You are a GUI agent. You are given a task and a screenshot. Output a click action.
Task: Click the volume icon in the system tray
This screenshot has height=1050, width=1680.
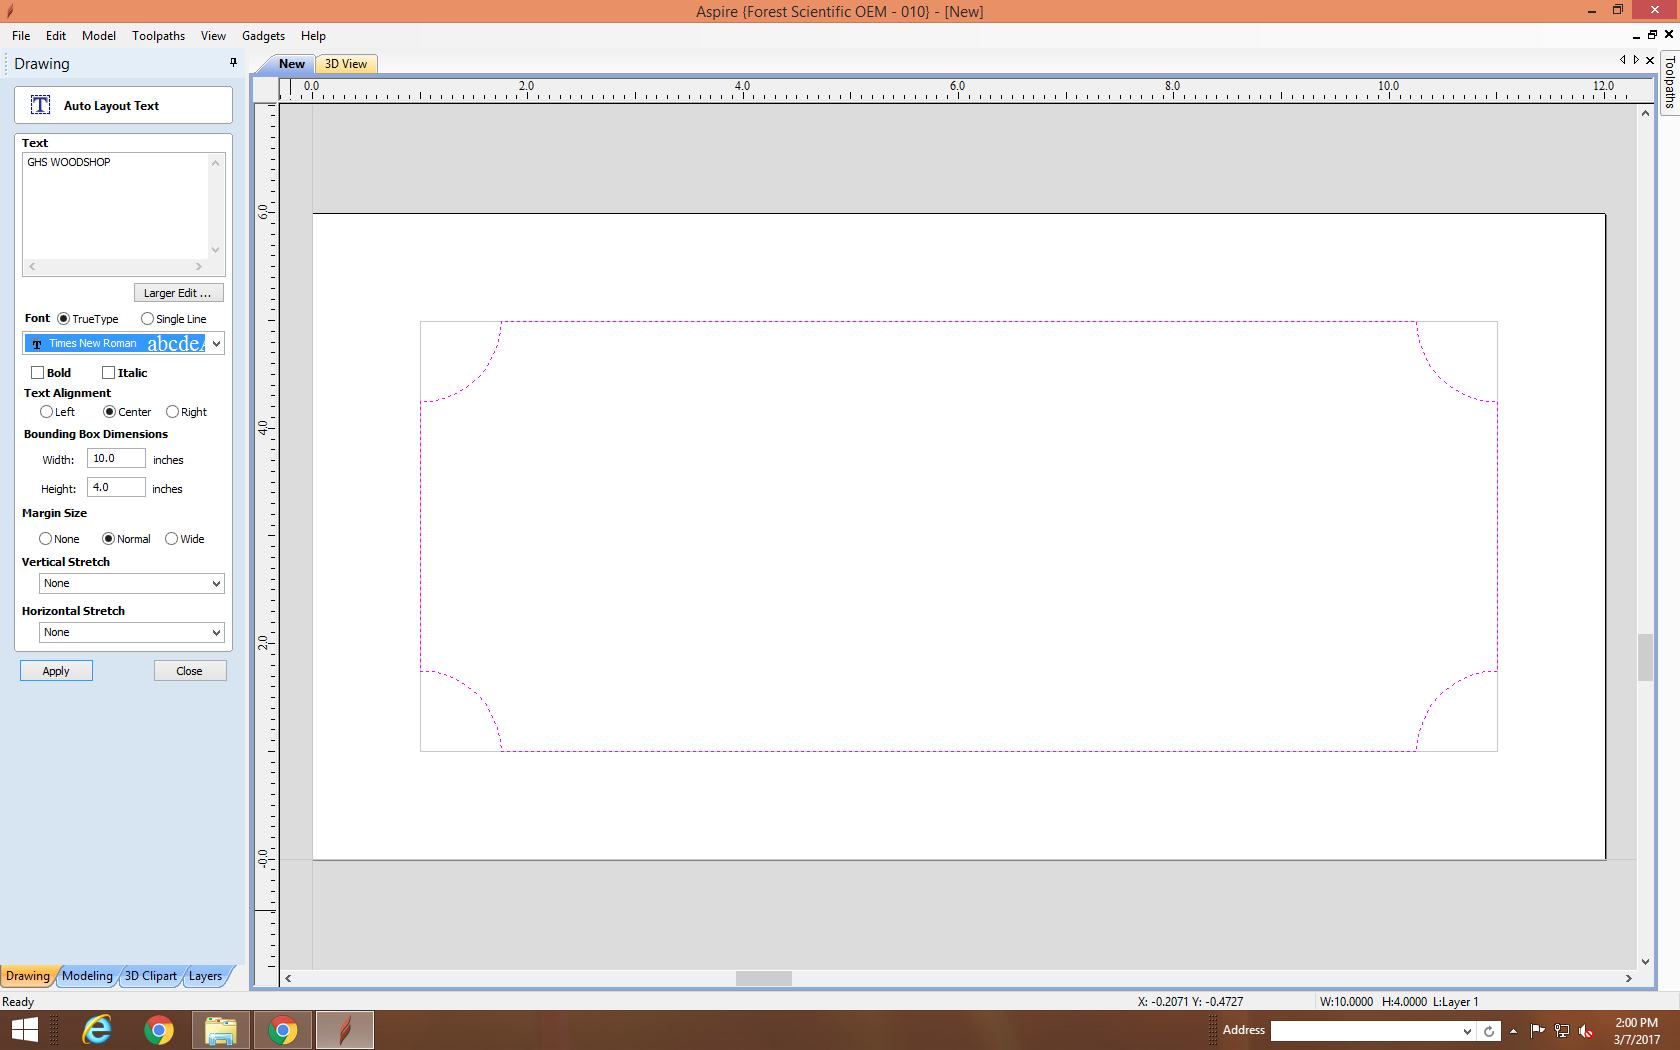pyautogui.click(x=1586, y=1031)
